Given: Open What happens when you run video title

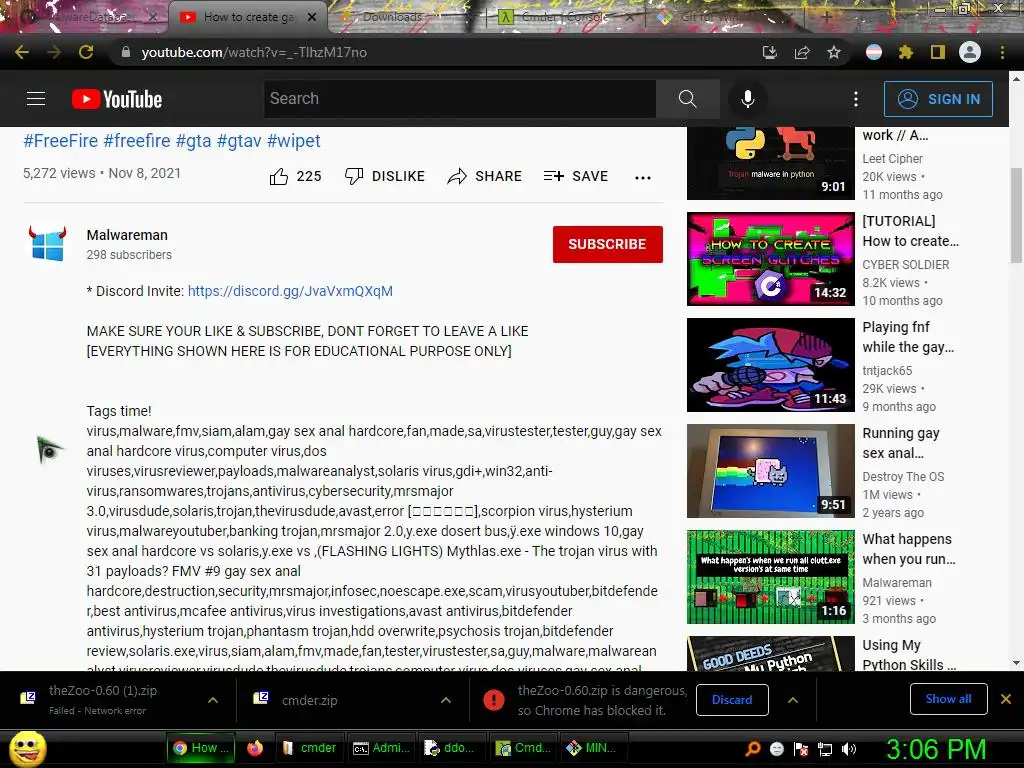Looking at the screenshot, I should pyautogui.click(x=908, y=549).
